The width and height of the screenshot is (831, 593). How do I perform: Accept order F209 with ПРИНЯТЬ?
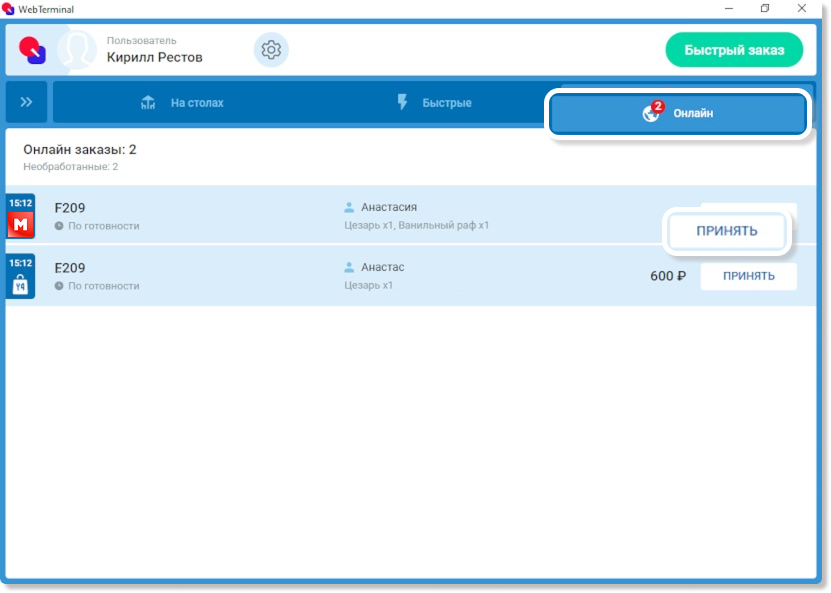tap(727, 231)
